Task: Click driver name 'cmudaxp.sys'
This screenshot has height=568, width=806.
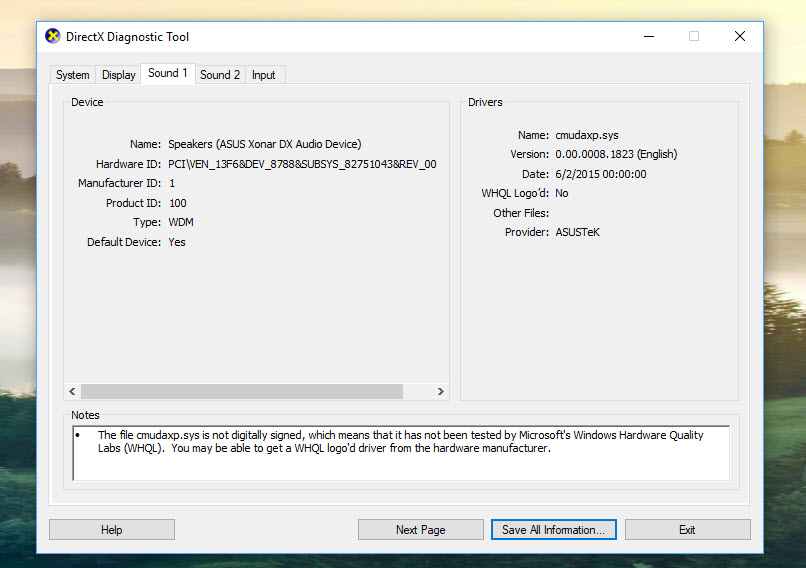Action: click(587, 135)
